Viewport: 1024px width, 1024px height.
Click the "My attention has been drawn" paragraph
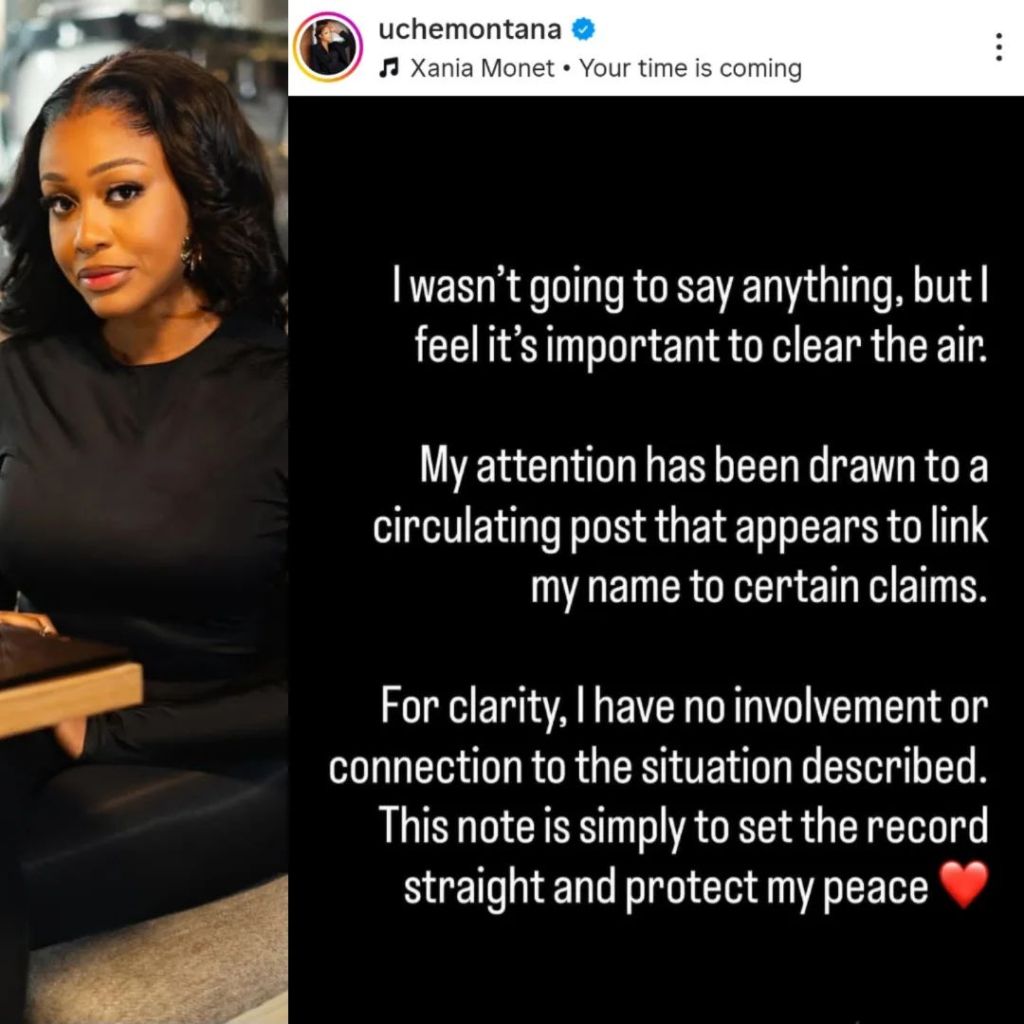[679, 527]
